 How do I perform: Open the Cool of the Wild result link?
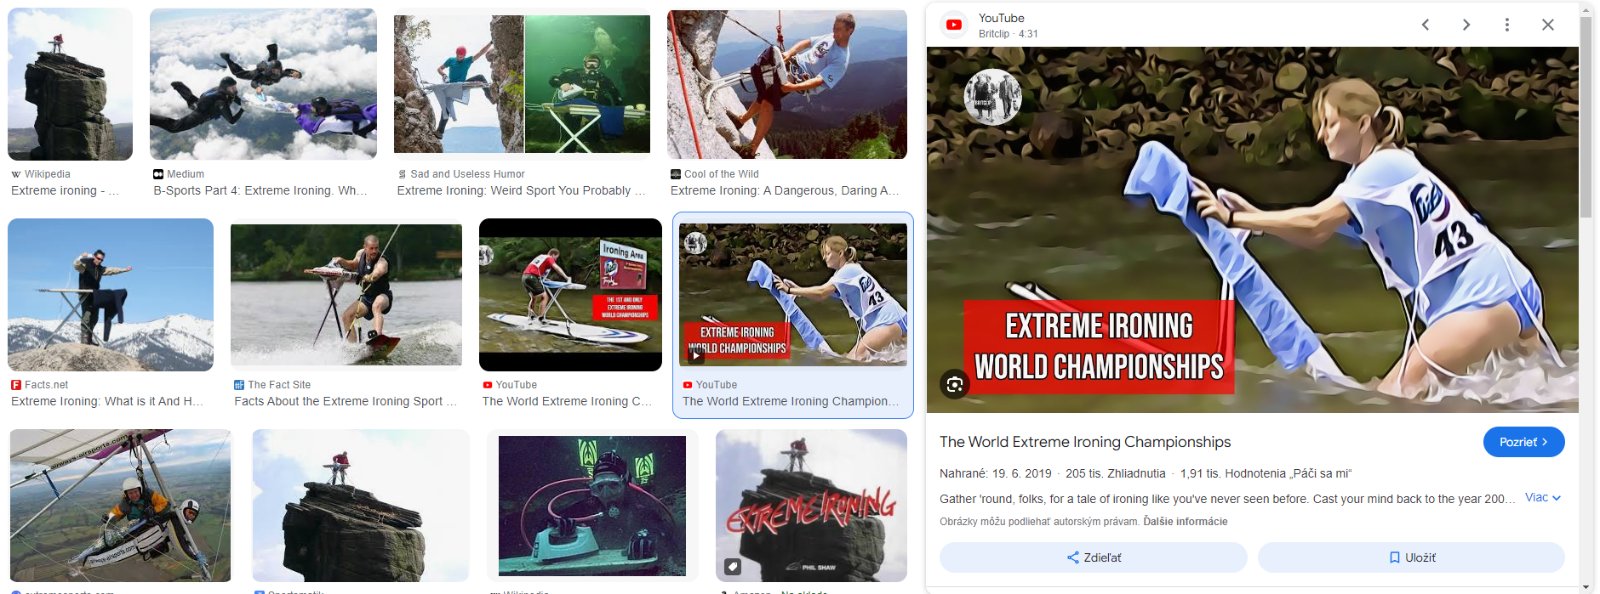[x=785, y=191]
